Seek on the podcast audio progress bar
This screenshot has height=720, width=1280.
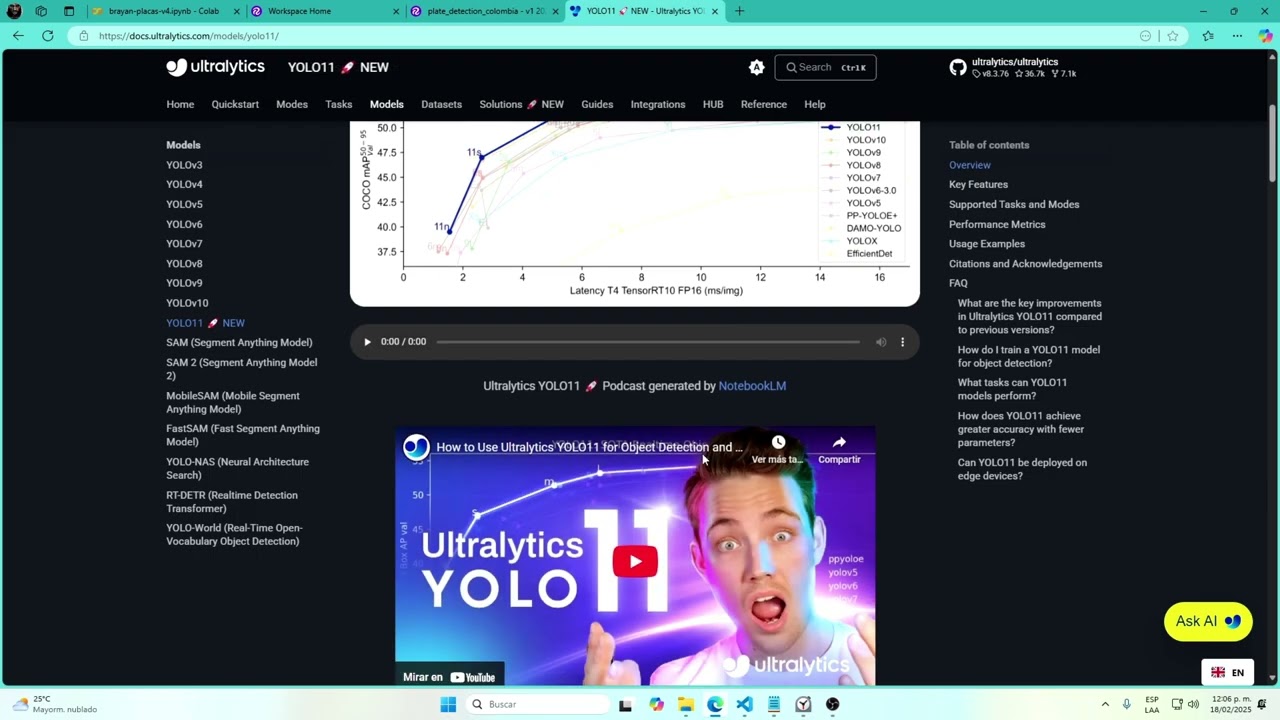point(648,342)
